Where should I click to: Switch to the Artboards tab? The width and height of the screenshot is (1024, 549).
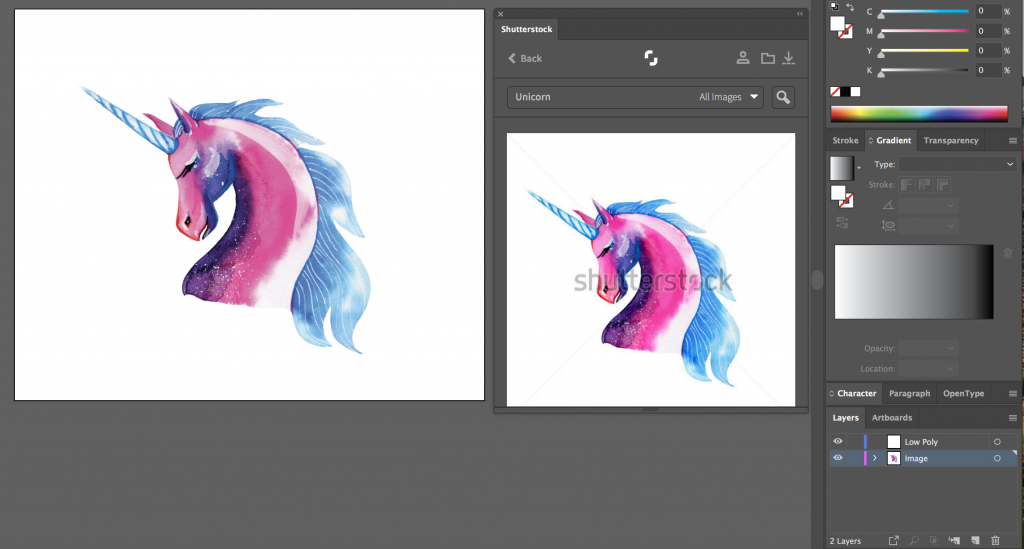tap(891, 418)
